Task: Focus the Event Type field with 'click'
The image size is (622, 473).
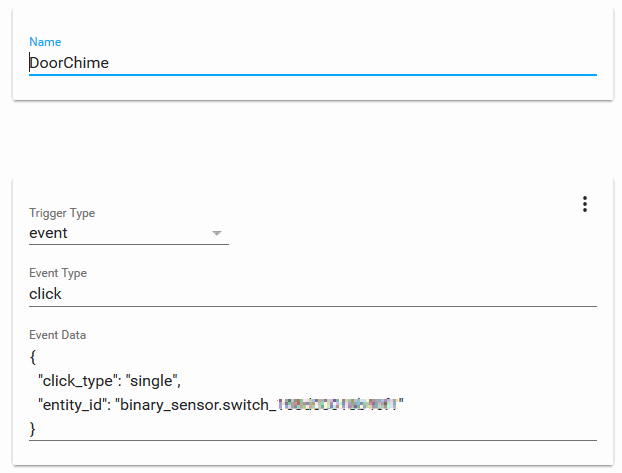Action: pos(313,294)
